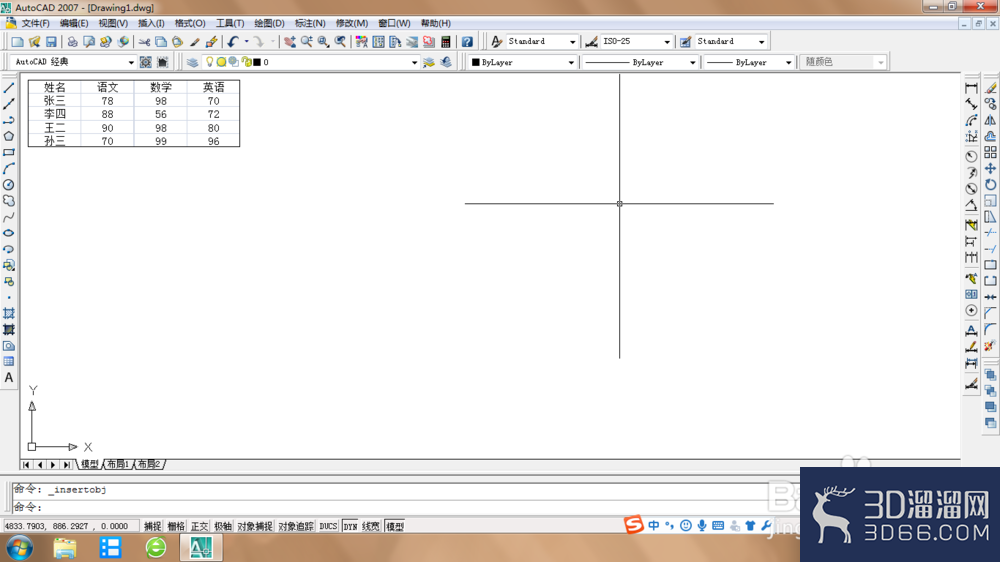Screen dimensions: 1000x562
Task: Switch to the 布局1 layout tab
Action: click(118, 464)
